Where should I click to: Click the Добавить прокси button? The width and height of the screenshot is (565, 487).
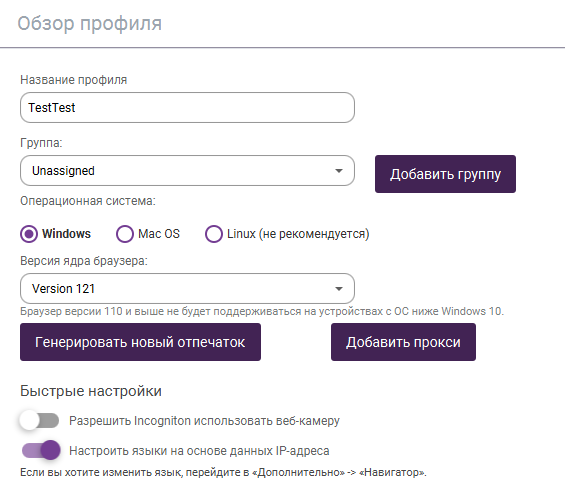tap(403, 342)
